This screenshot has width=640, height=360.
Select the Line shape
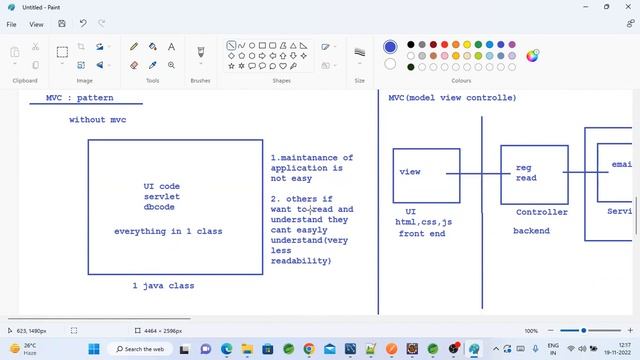point(231,45)
